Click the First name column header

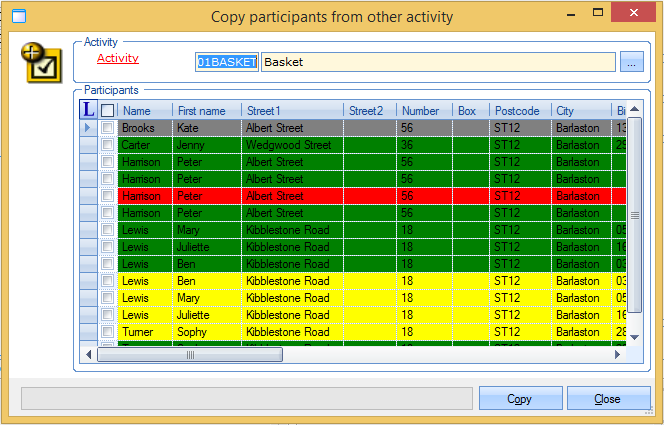pos(205,111)
